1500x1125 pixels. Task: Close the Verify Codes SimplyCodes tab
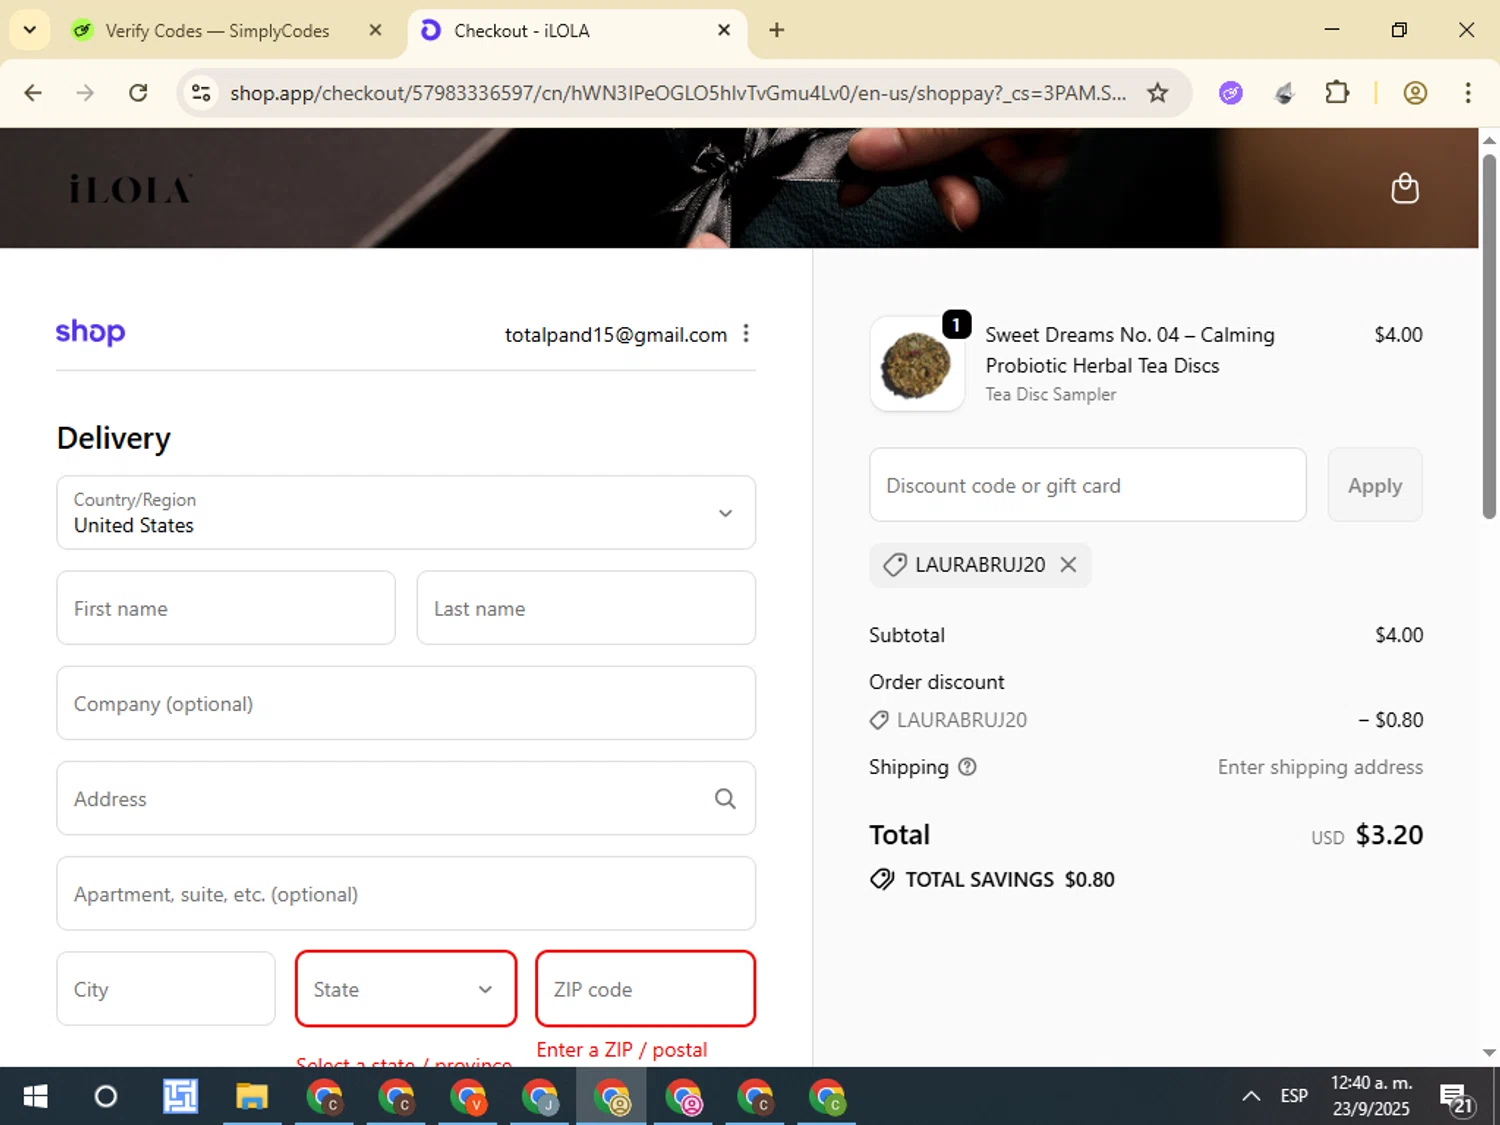pyautogui.click(x=375, y=30)
